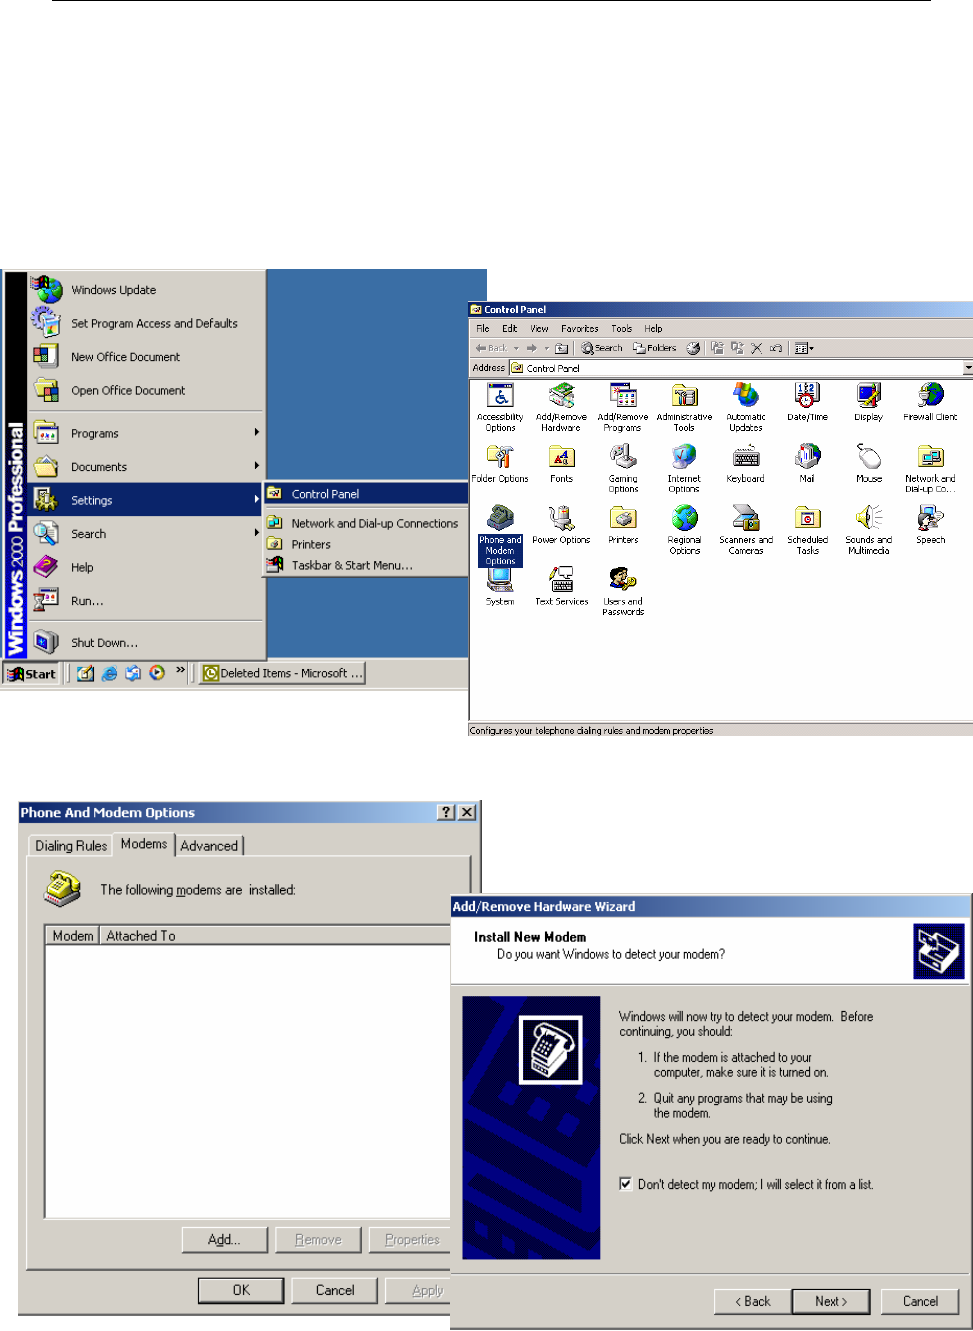Launch Internet Explorer from Quick Launch
973x1331 pixels.
tap(109, 673)
